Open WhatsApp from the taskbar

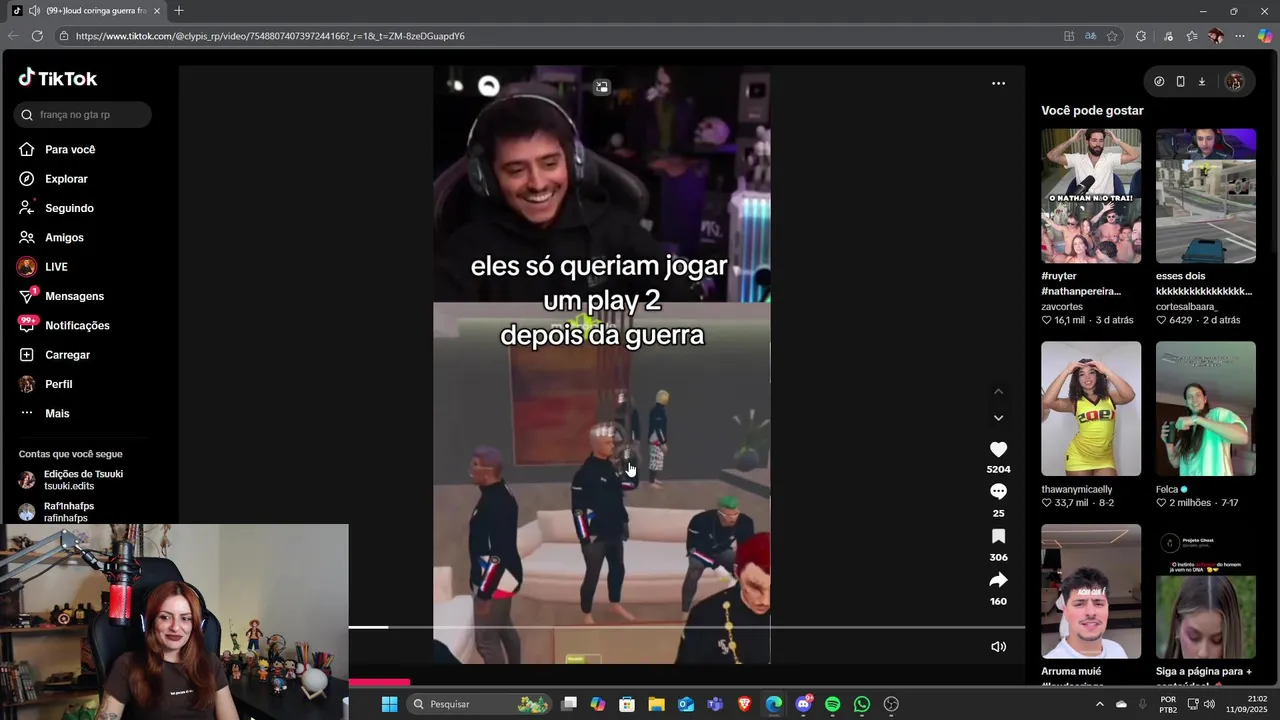(x=862, y=704)
